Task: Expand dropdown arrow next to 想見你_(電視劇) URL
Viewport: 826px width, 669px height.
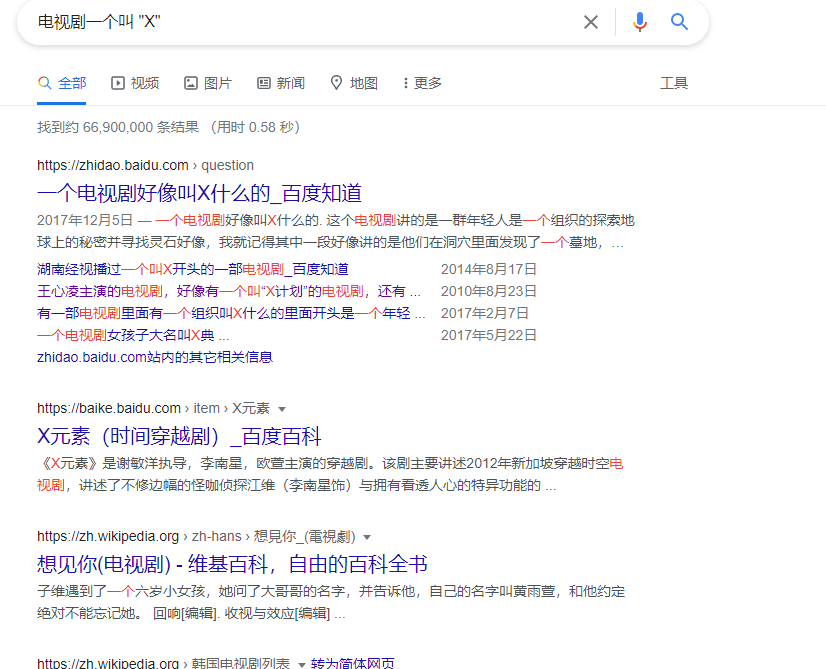Action: [x=367, y=537]
